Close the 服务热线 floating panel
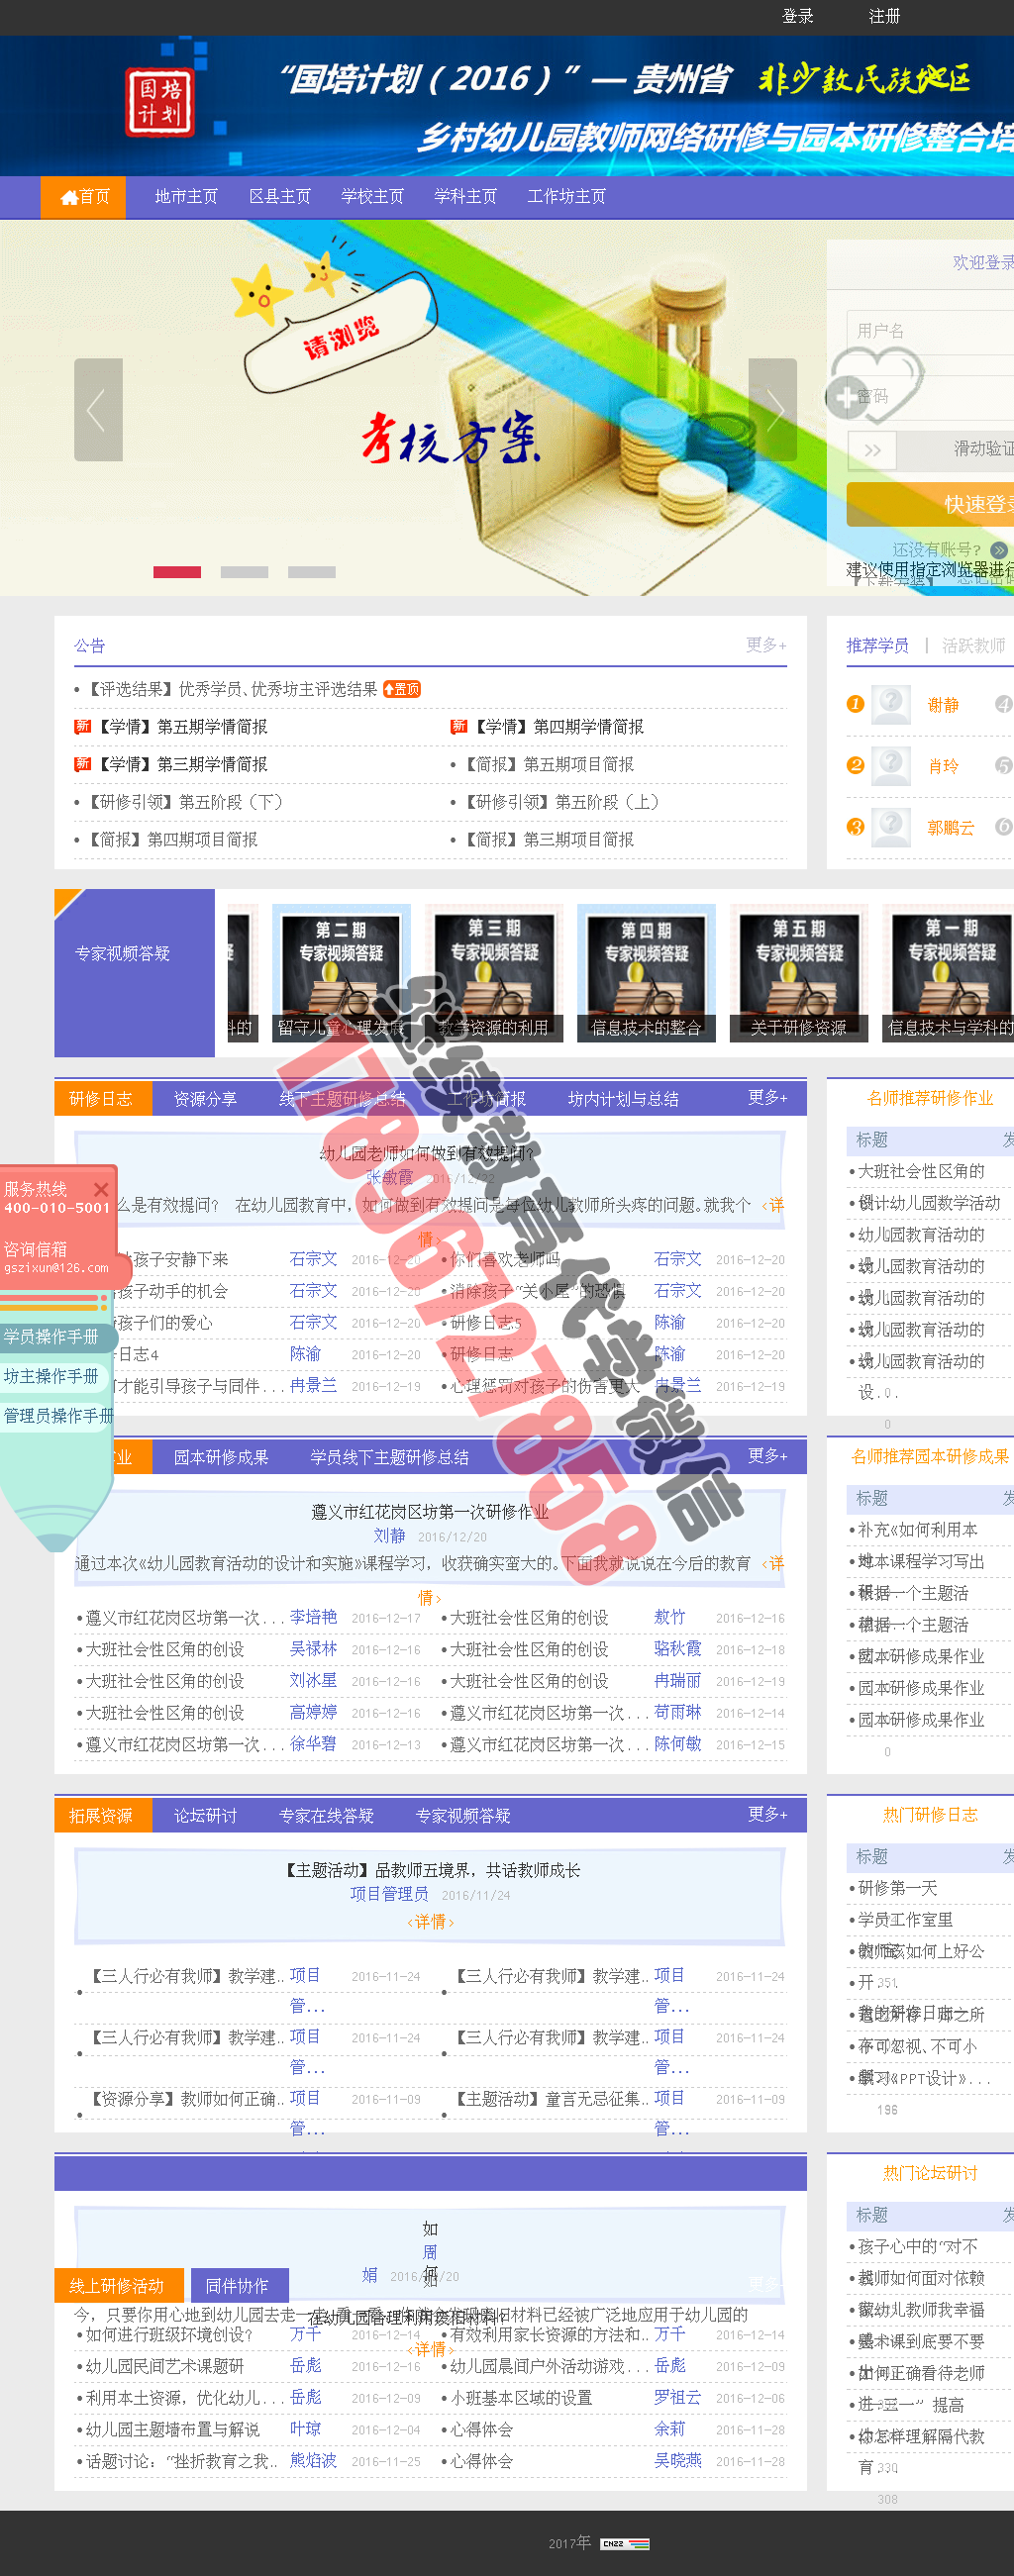The width and height of the screenshot is (1014, 2576). (101, 1189)
